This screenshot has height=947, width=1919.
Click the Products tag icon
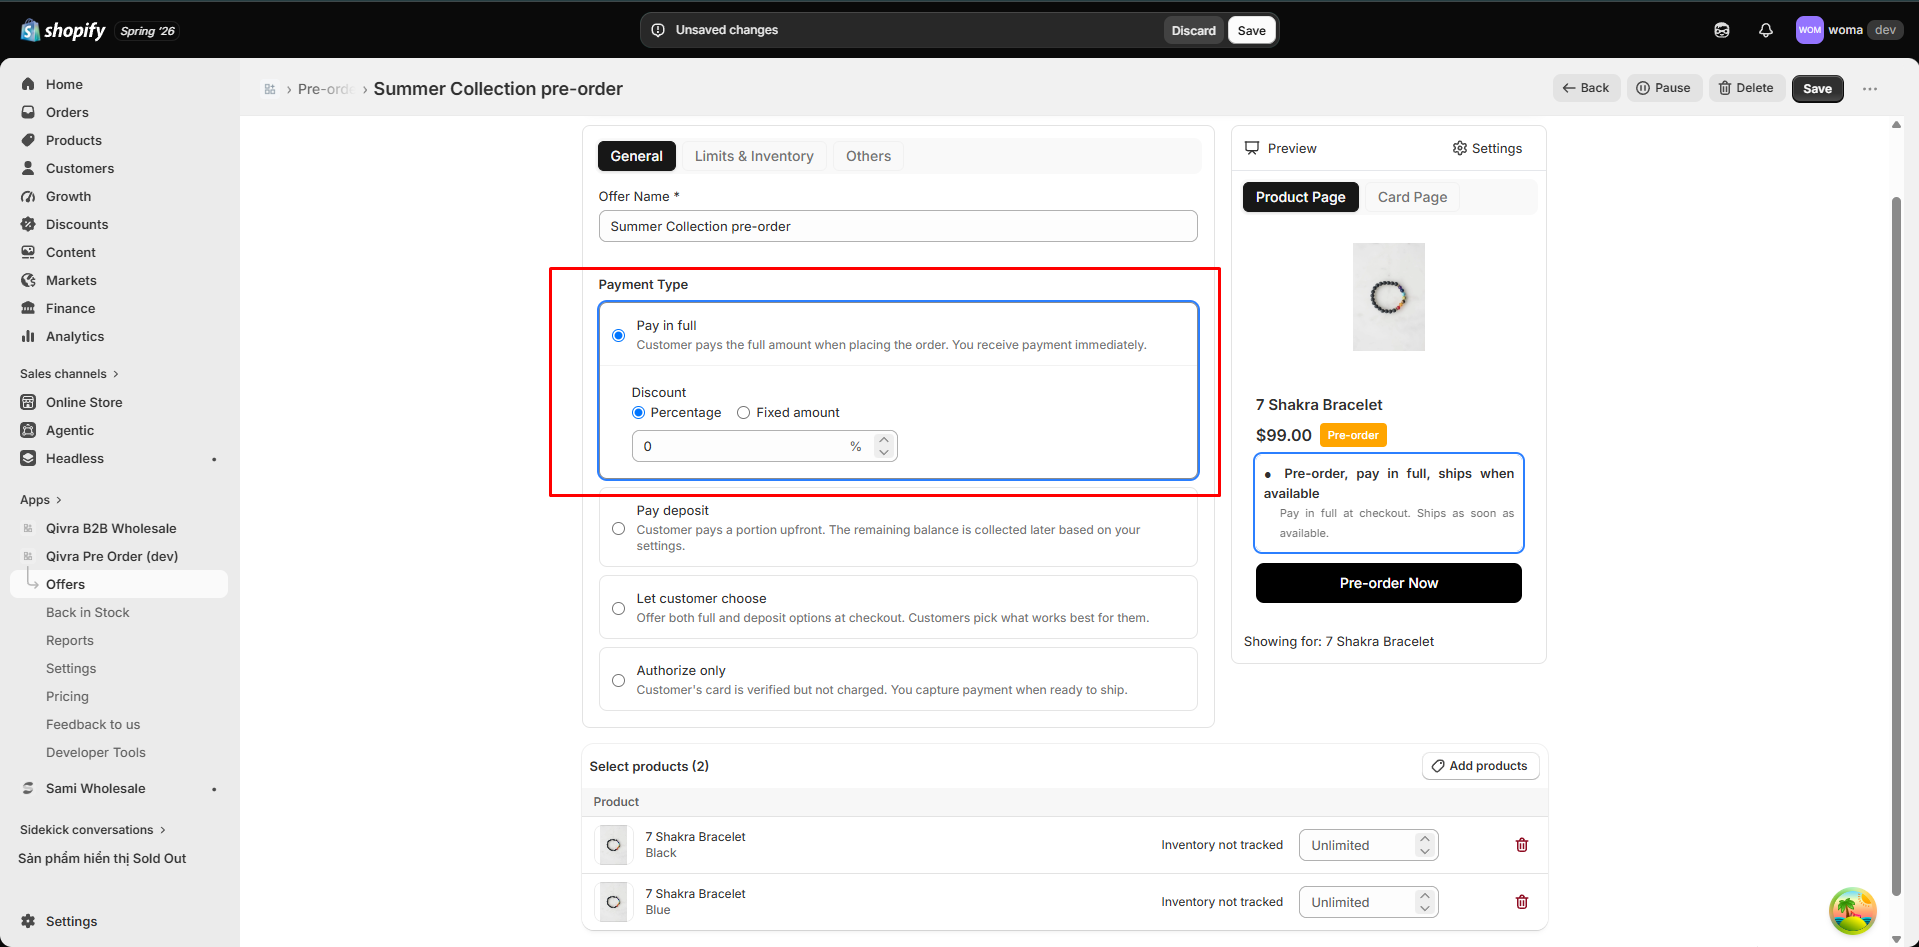[28, 140]
